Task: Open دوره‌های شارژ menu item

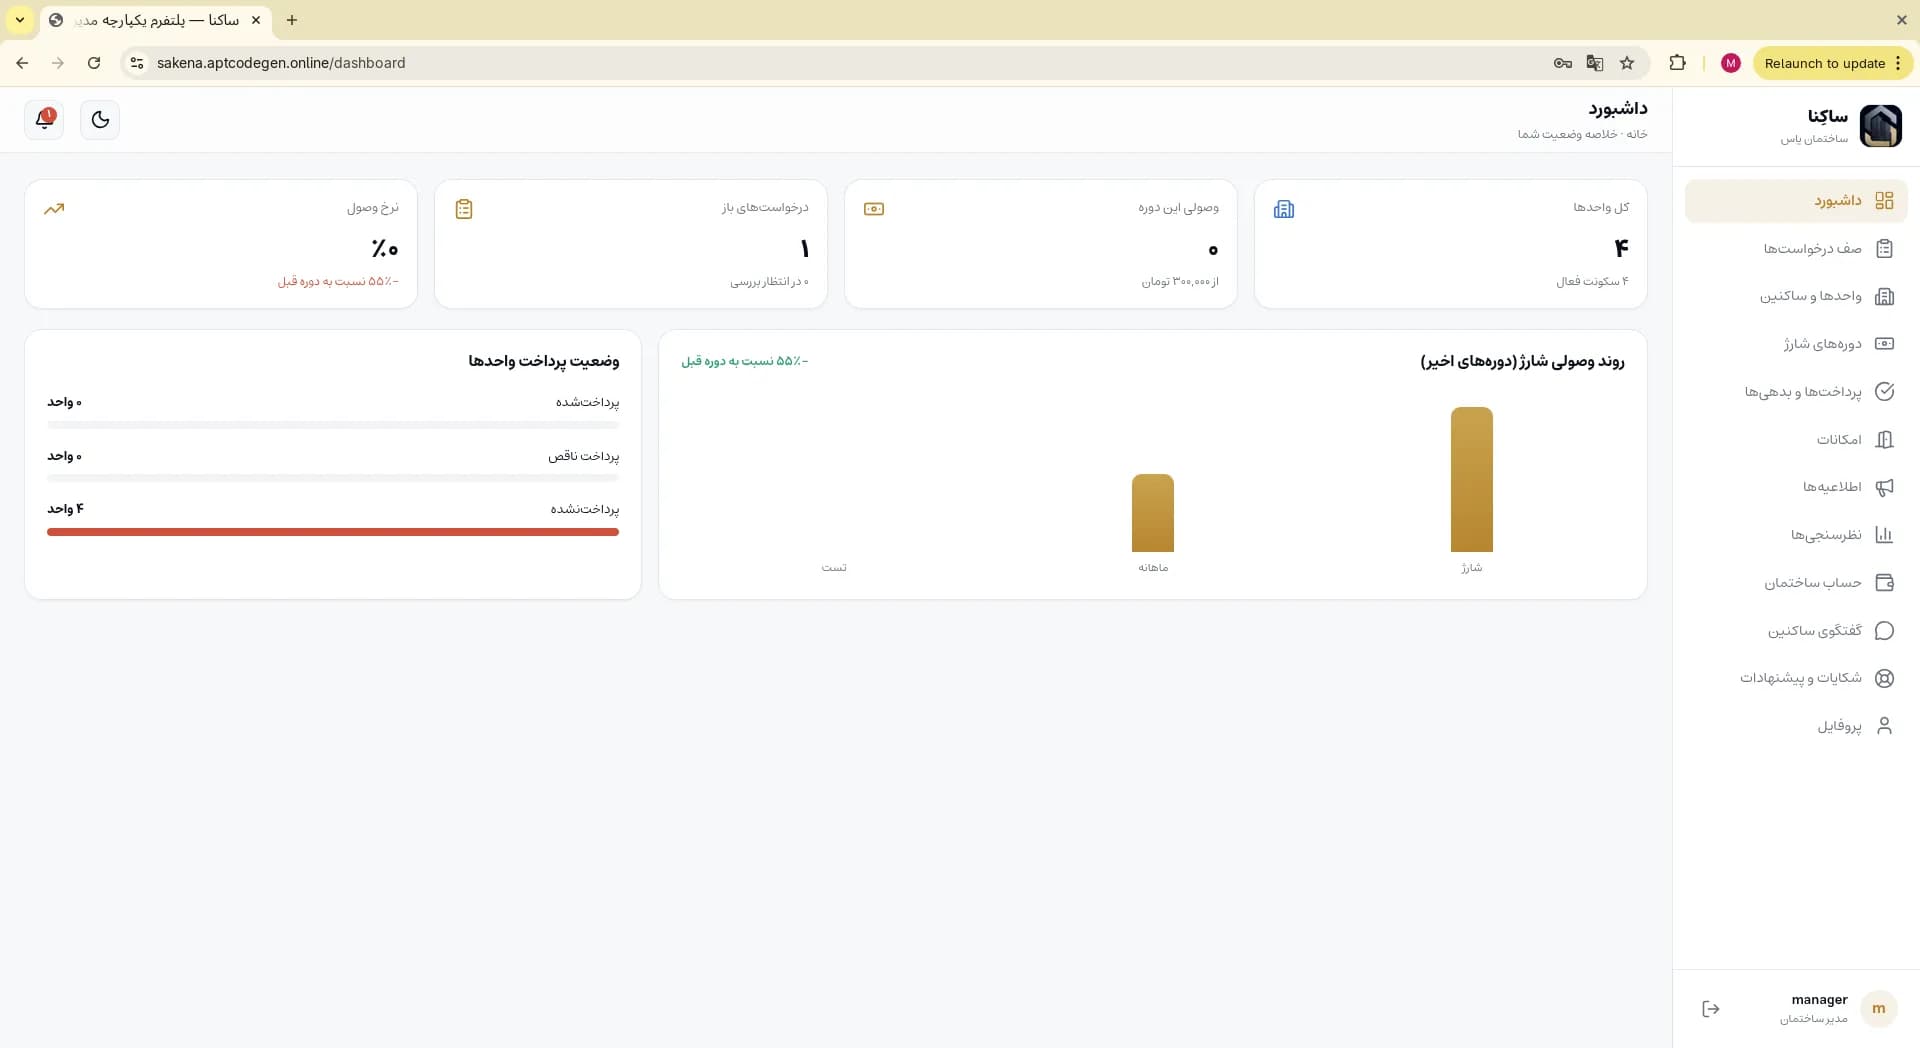Action: (x=1796, y=344)
